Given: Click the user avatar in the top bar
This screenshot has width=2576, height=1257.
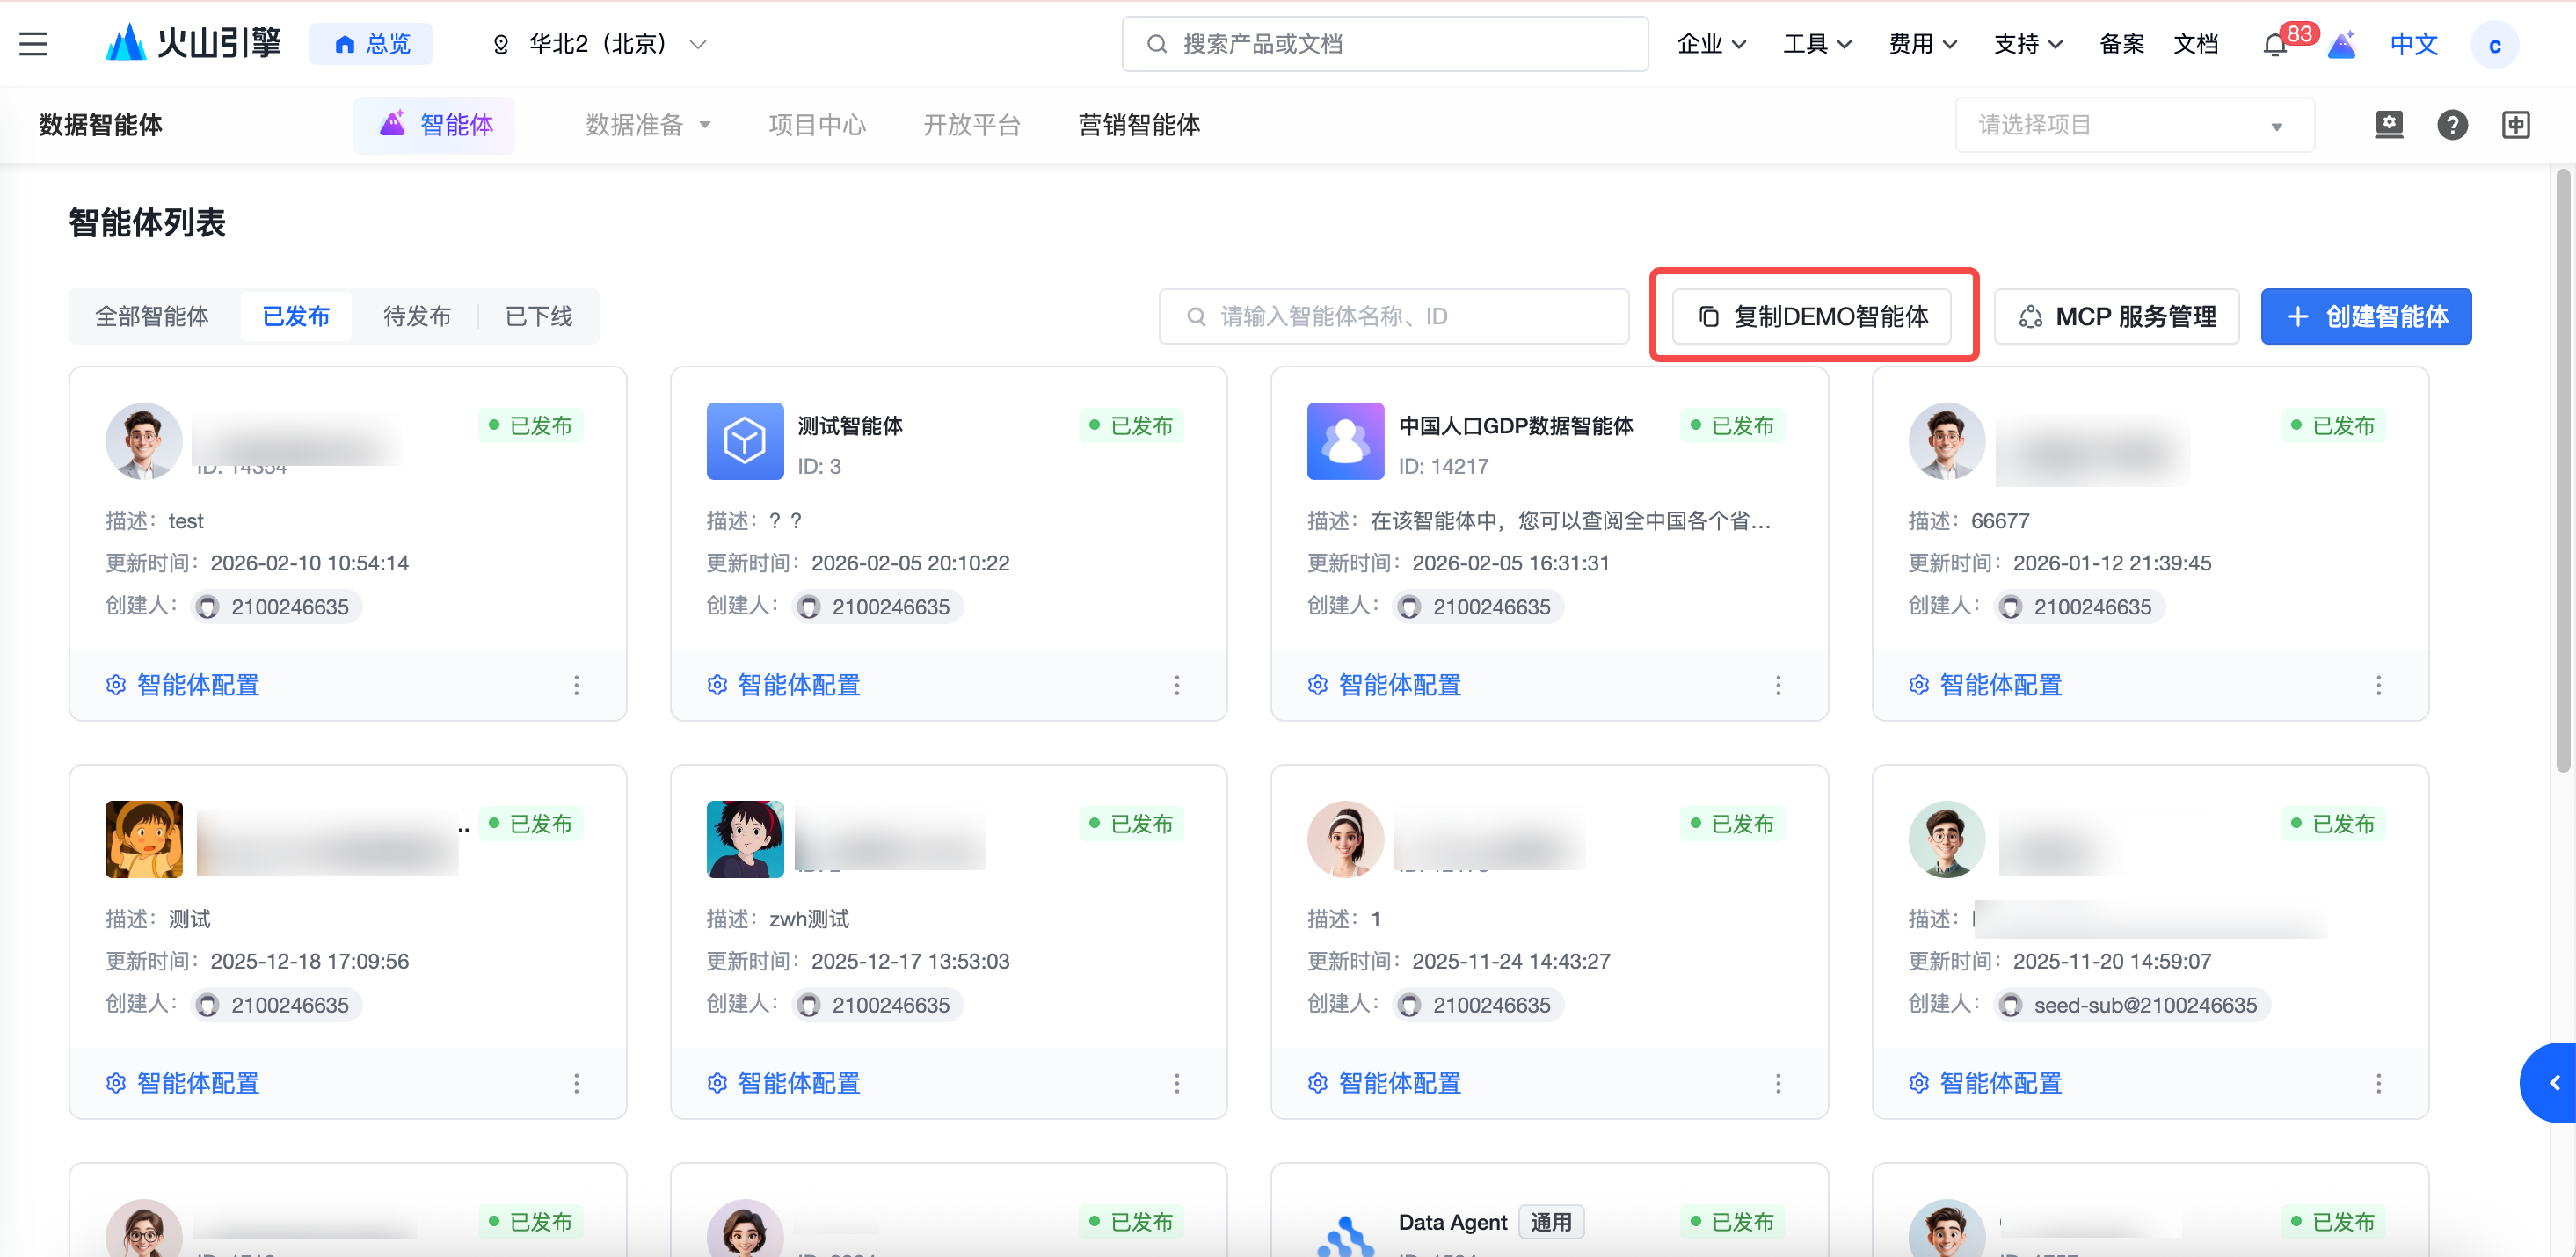Looking at the screenshot, I should click(x=2494, y=45).
